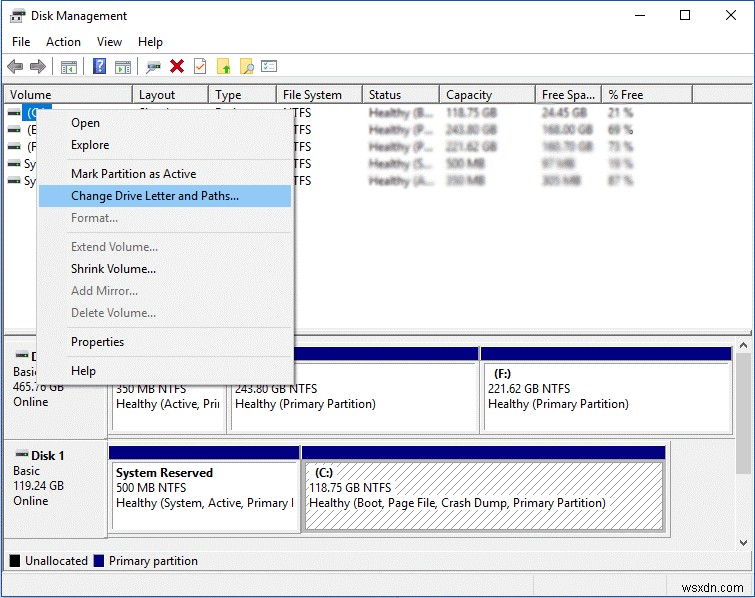Click the Forward arrow toolbar icon
Image resolution: width=755 pixels, height=598 pixels.
pos(38,67)
